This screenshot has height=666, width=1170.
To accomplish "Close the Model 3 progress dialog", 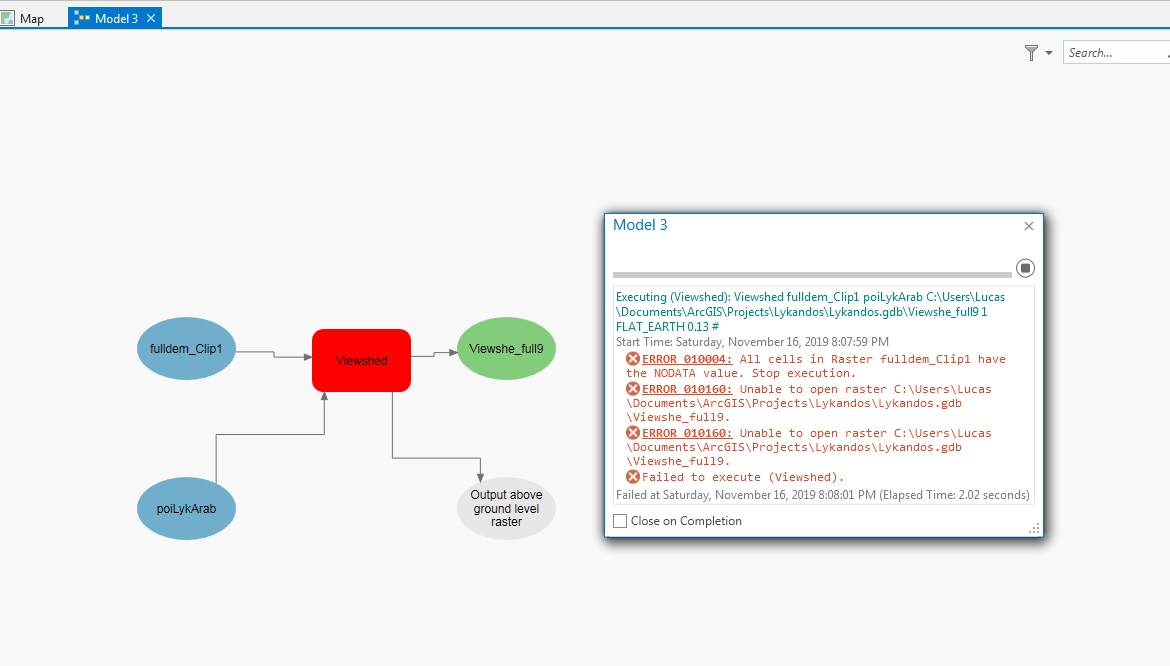I will pyautogui.click(x=1029, y=226).
